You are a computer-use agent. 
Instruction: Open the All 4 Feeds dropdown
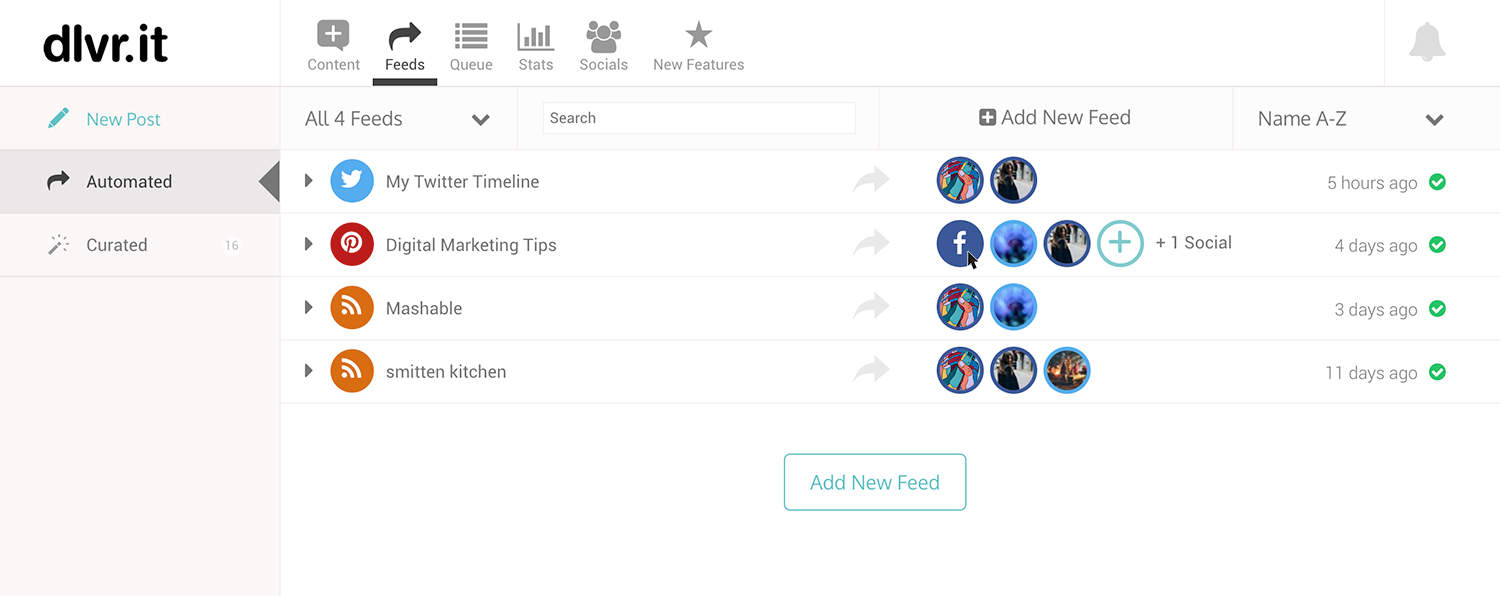pyautogui.click(x=398, y=119)
